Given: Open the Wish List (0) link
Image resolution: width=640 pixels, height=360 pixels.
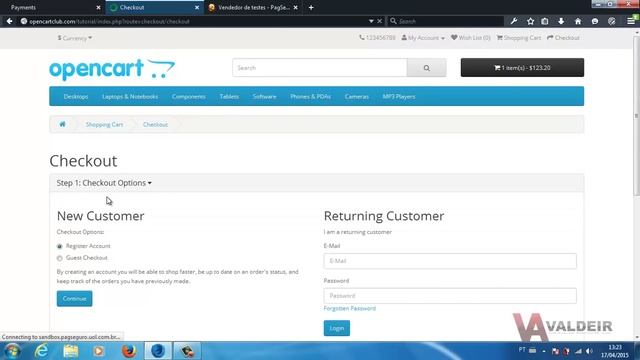Looking at the screenshot, I should click(x=470, y=38).
